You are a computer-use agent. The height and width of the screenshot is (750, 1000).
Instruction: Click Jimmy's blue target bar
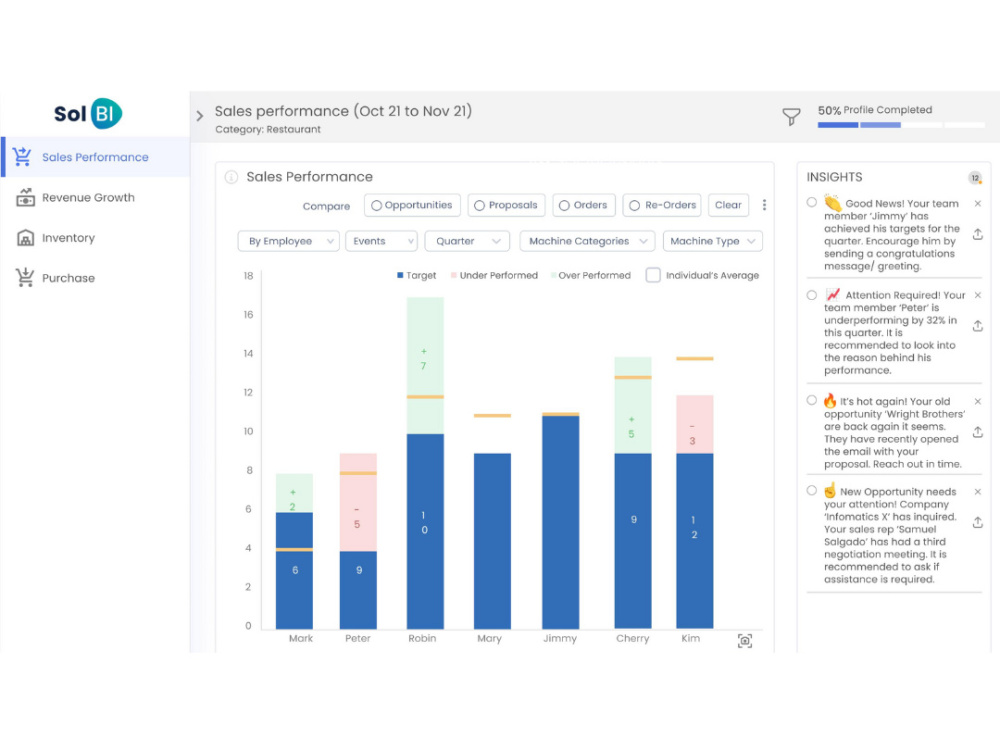coord(561,522)
